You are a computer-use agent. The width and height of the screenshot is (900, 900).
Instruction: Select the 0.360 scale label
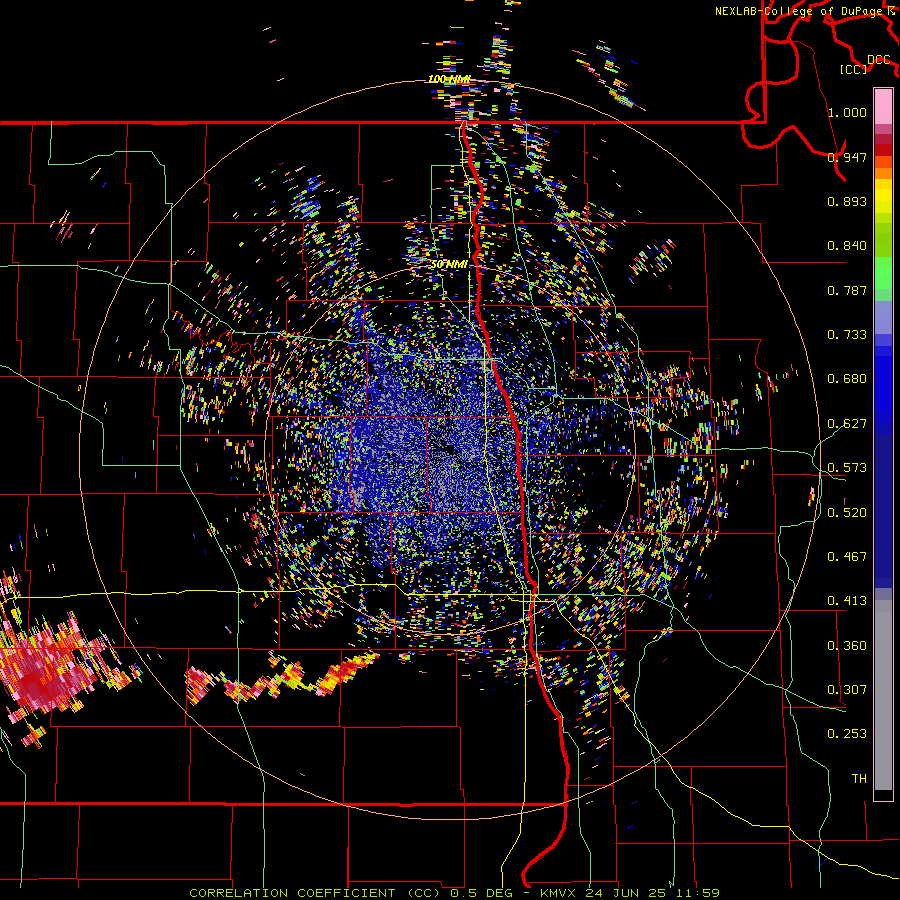click(x=847, y=646)
